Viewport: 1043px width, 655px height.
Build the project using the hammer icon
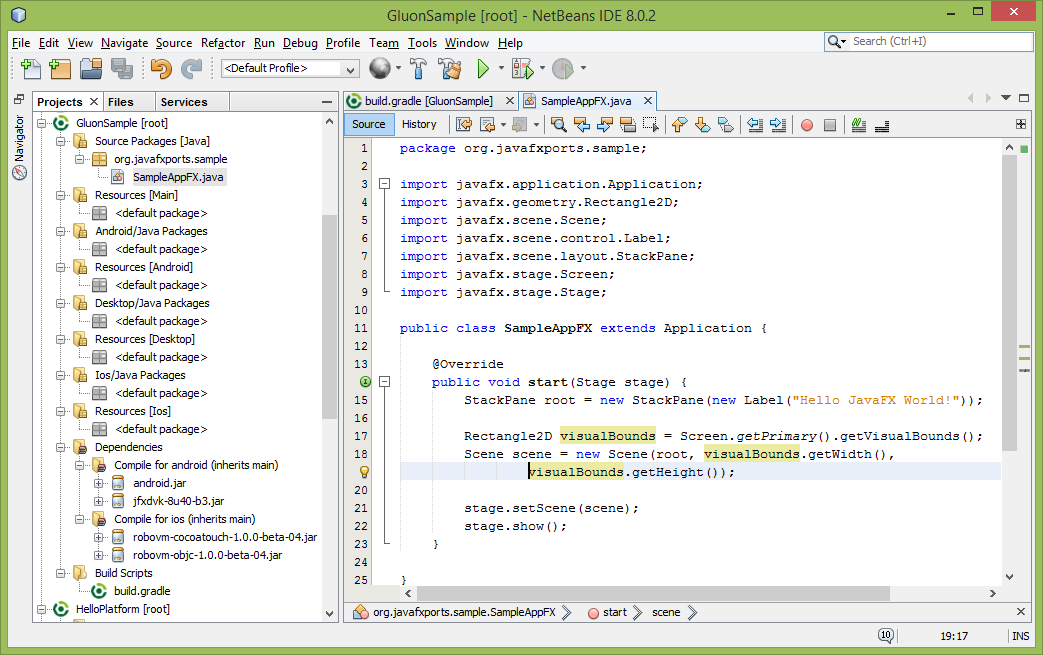click(417, 68)
